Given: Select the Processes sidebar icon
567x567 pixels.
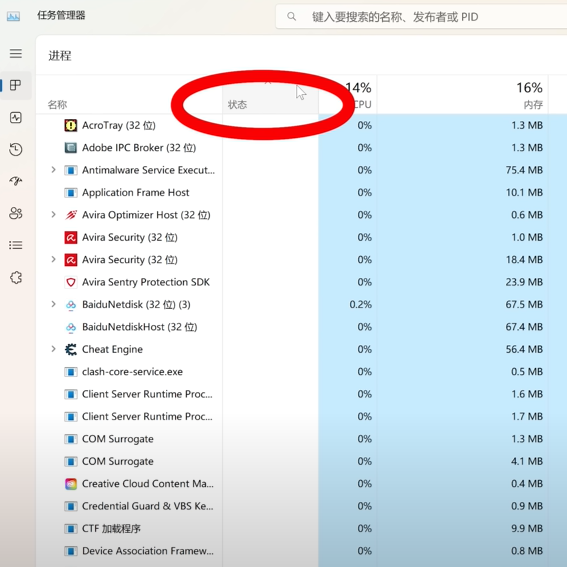Looking at the screenshot, I should (16, 85).
